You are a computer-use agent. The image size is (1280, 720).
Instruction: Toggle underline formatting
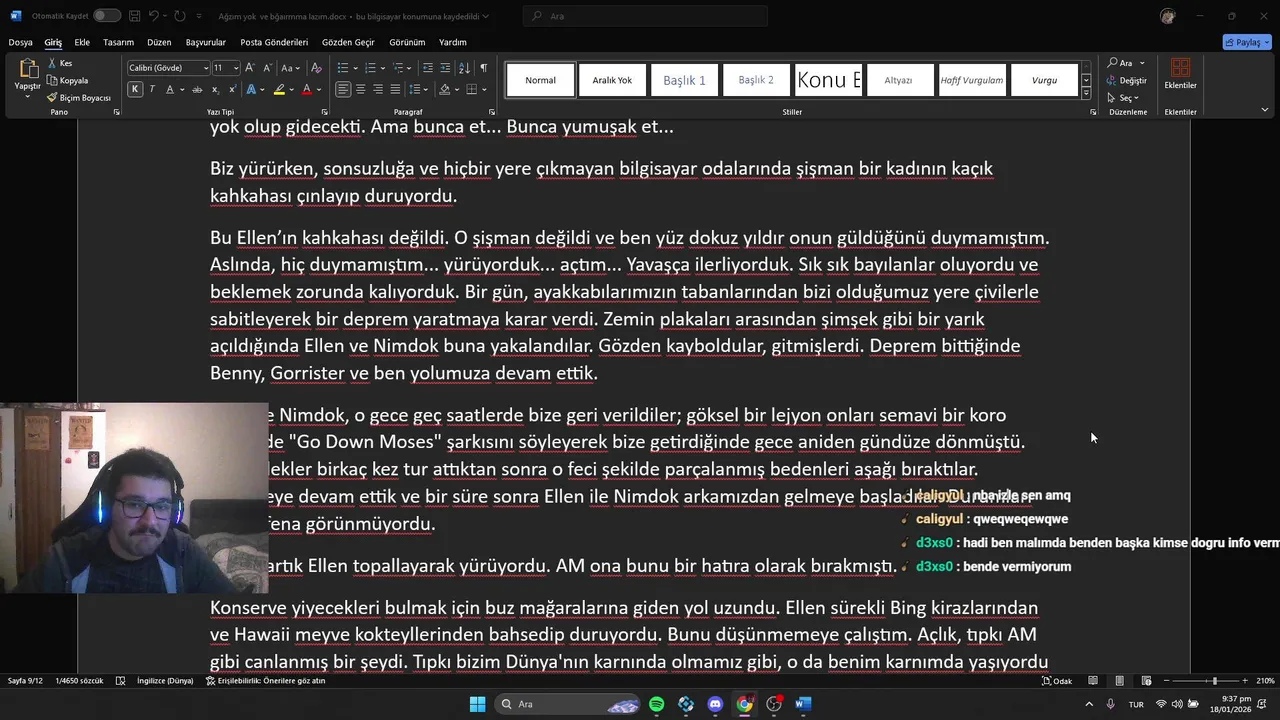click(169, 89)
